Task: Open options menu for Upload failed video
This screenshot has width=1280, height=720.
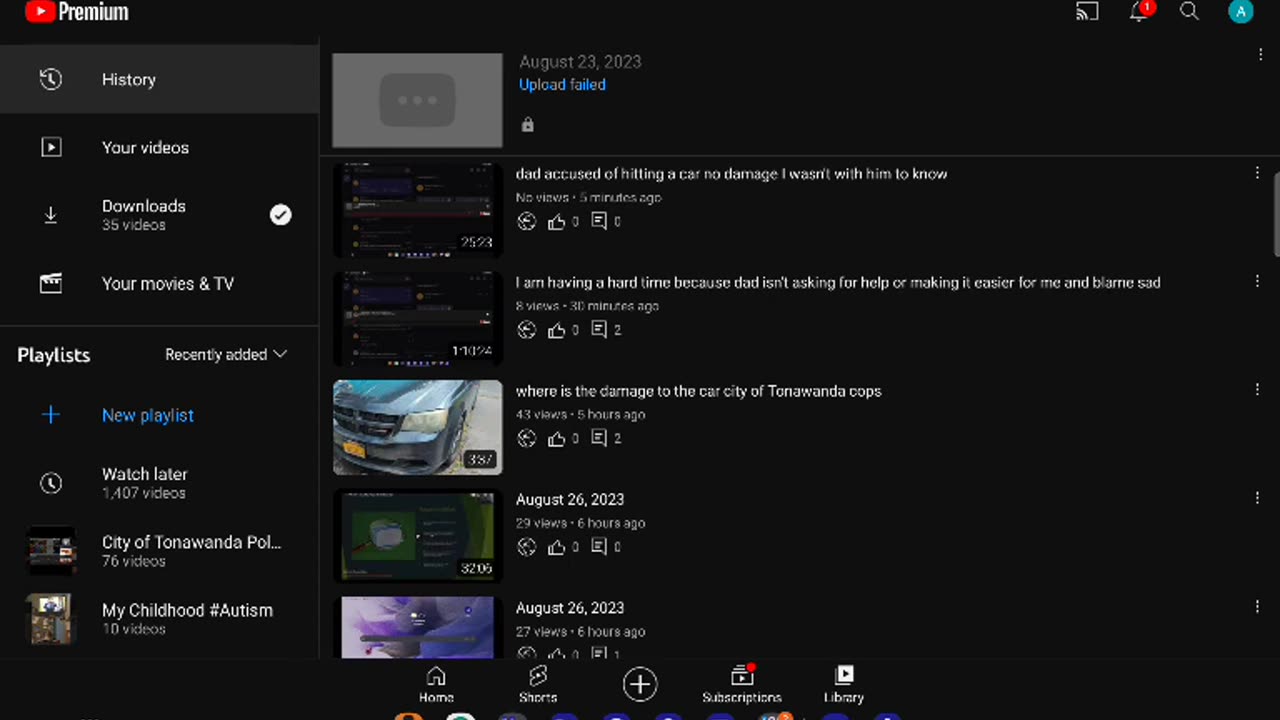Action: click(1260, 55)
